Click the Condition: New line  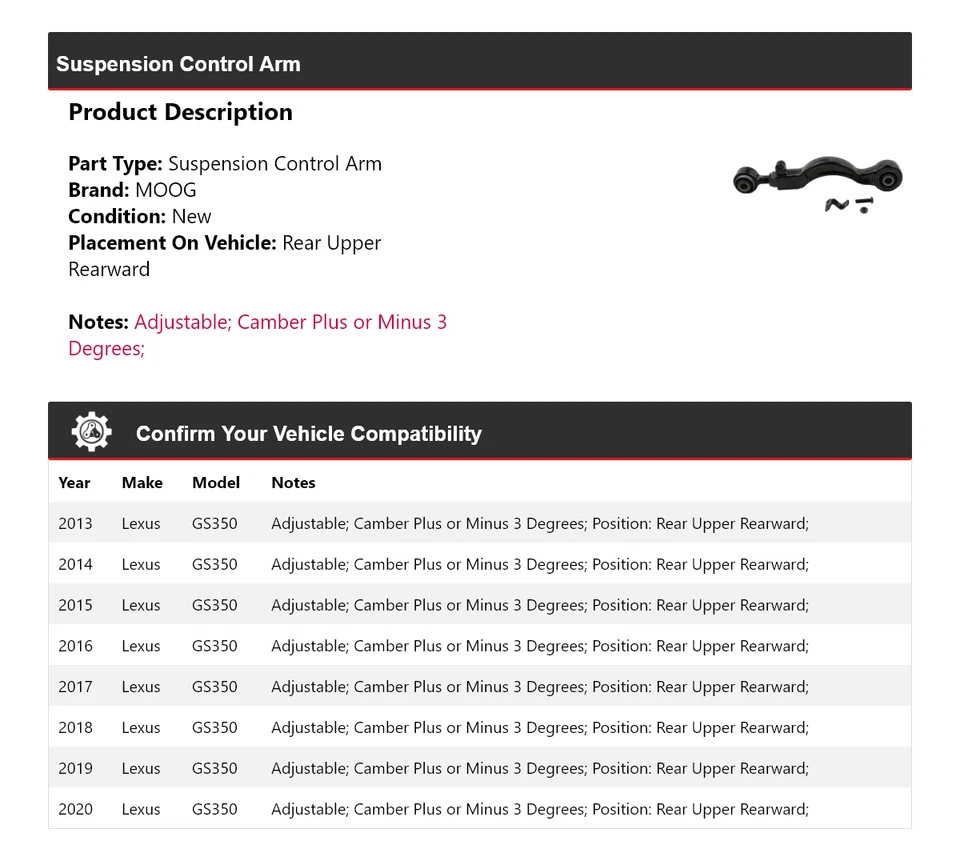coord(140,216)
